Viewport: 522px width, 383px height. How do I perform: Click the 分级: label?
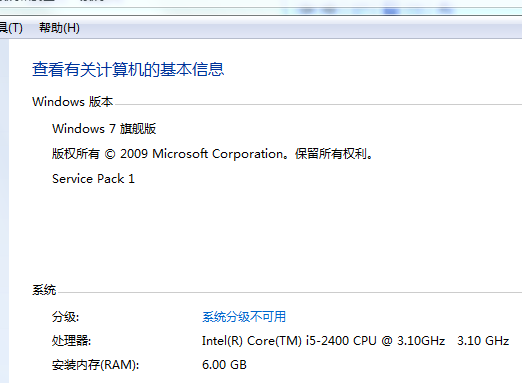[x=65, y=317]
